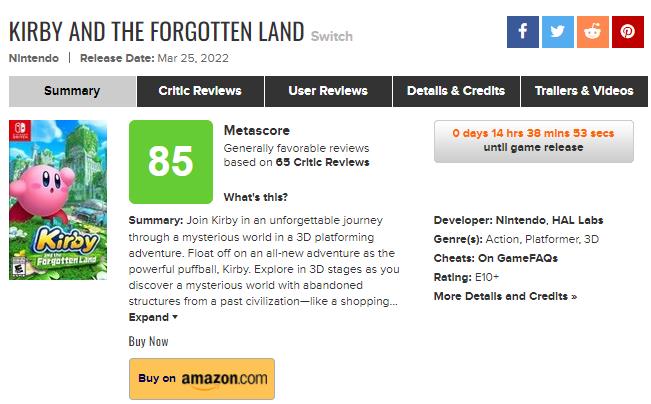Click the game release countdown box
The width and height of the screenshot is (651, 404).
point(533,141)
